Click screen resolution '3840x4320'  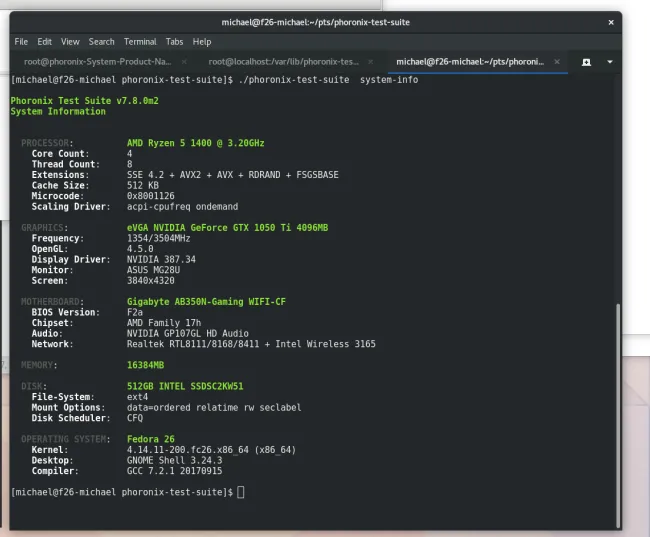click(151, 281)
